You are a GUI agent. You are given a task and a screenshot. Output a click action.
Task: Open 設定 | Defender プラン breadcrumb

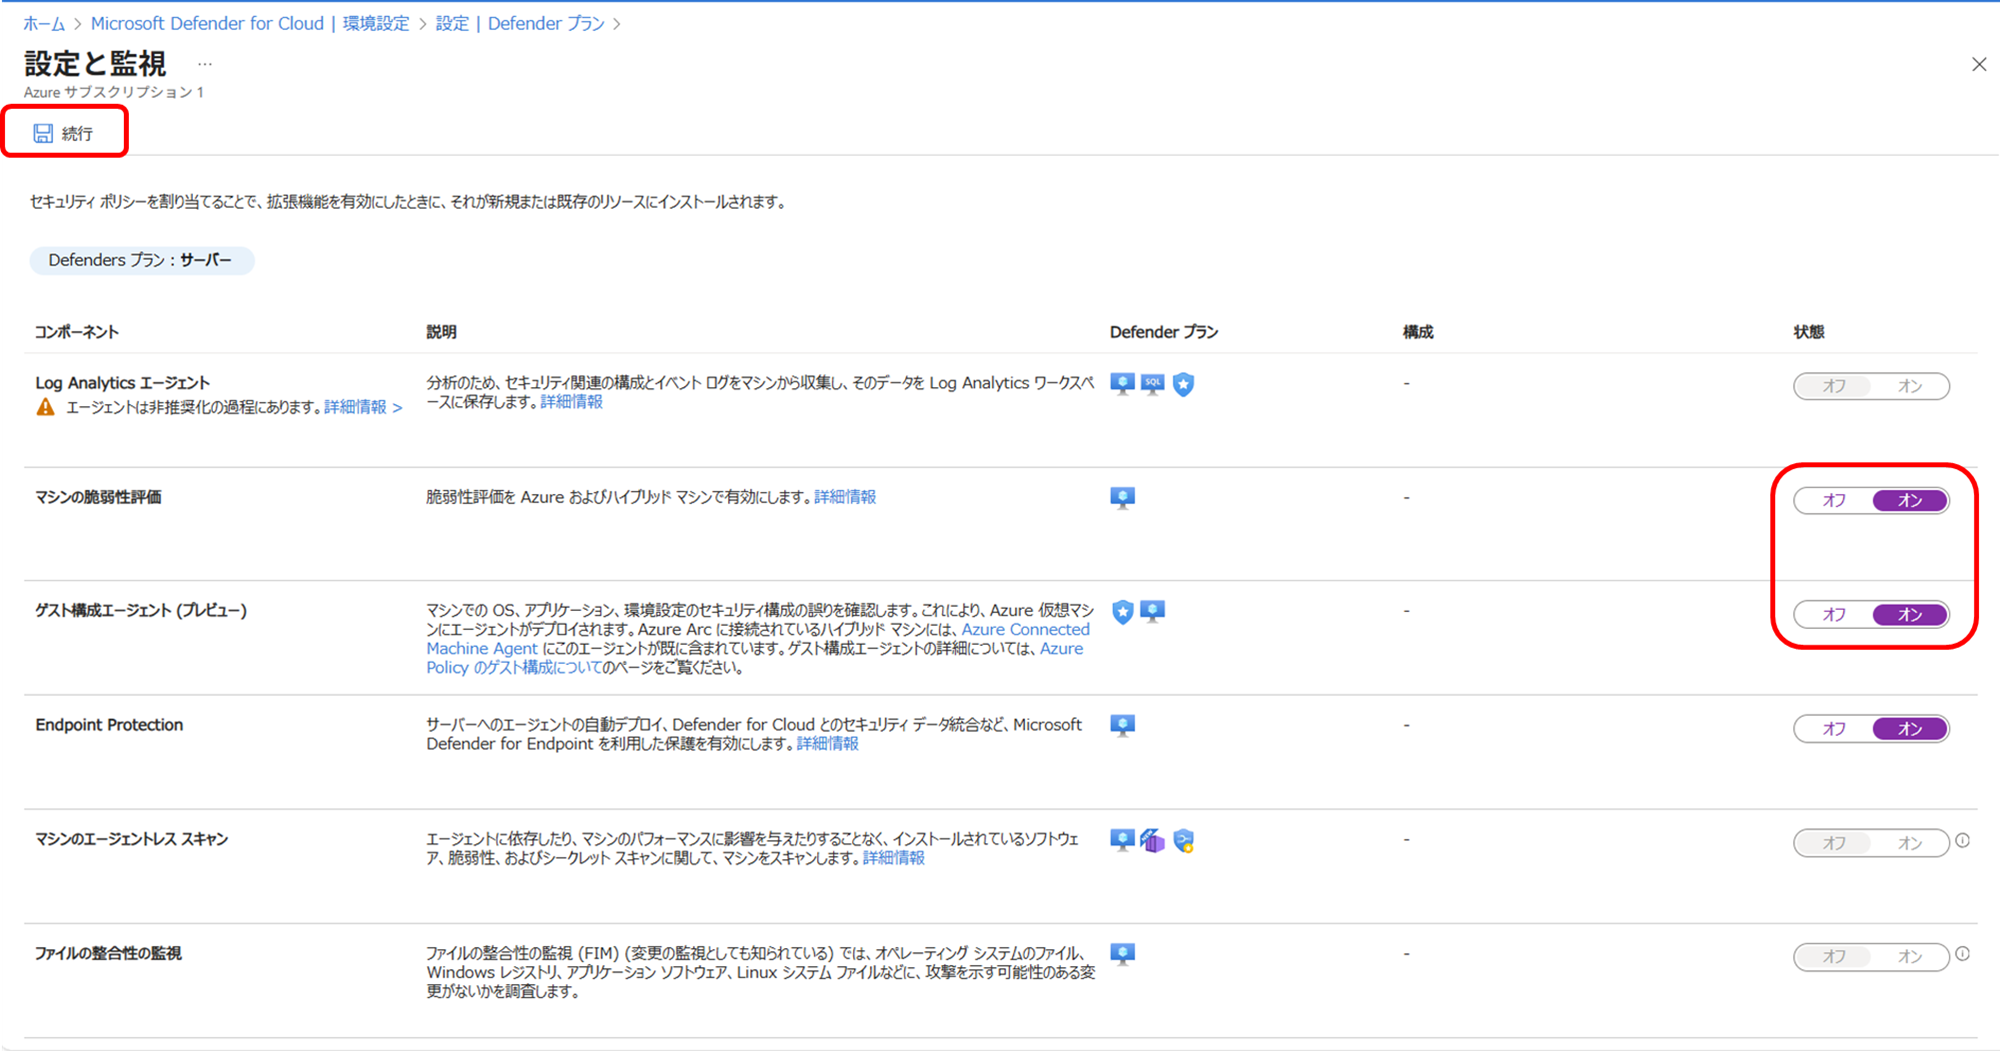click(520, 23)
